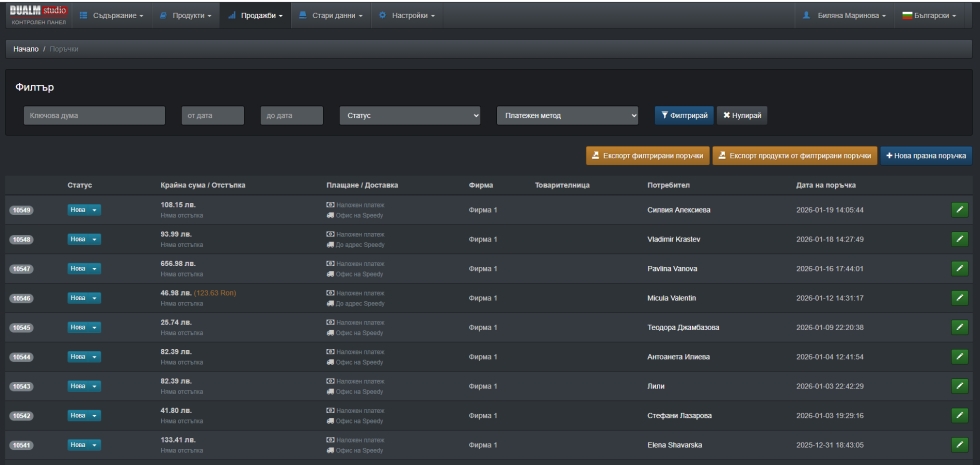Screen dimensions: 980x465
Task: Click edit icon for Pavlina Vanova's order
Action: pyautogui.click(x=959, y=270)
